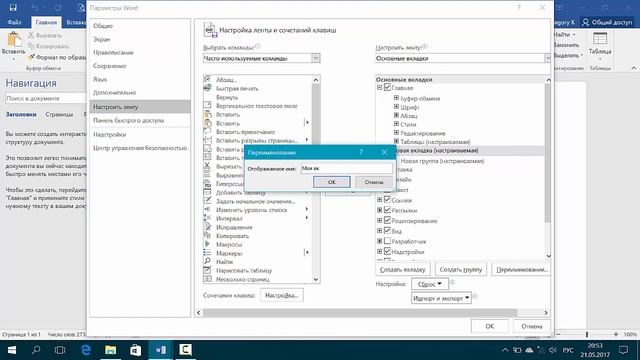Expand the Стили group
The width and height of the screenshot is (640, 360).
(396, 124)
